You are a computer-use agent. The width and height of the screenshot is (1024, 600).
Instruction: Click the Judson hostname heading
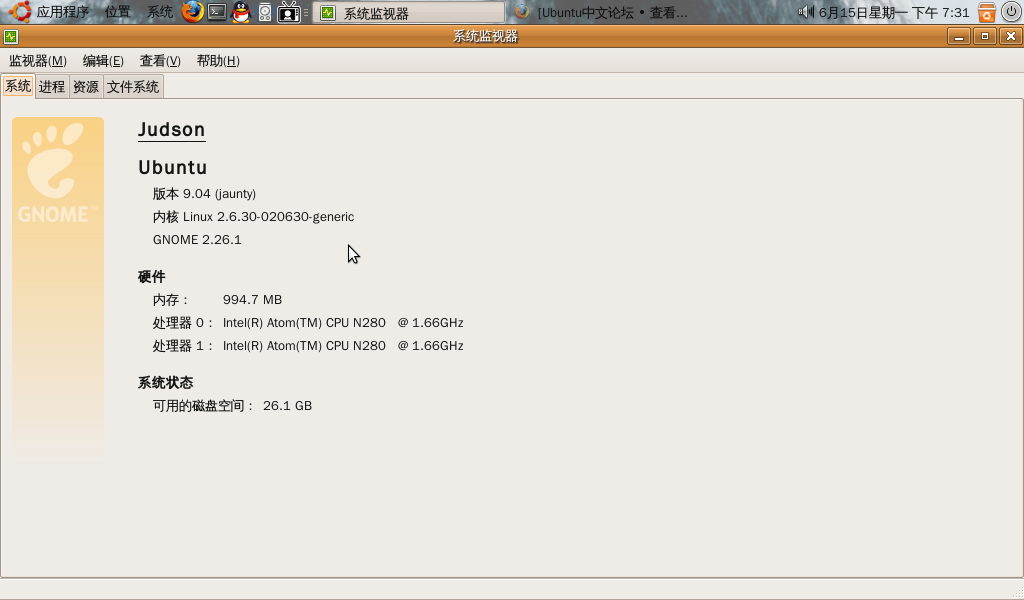pyautogui.click(x=172, y=129)
